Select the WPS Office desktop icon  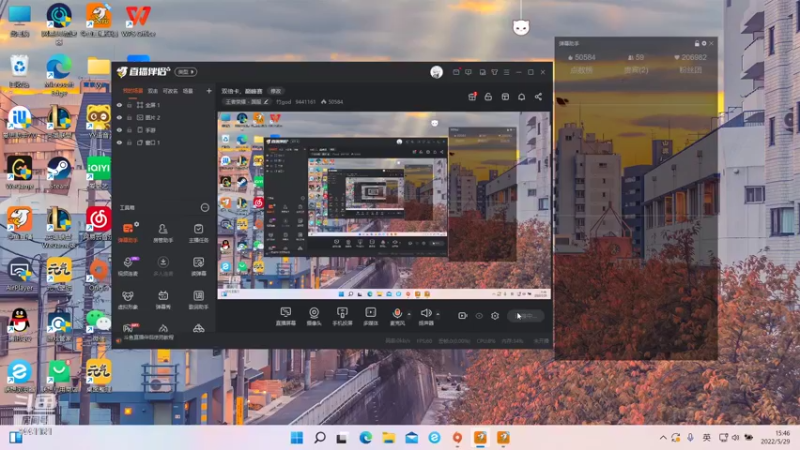click(x=138, y=20)
